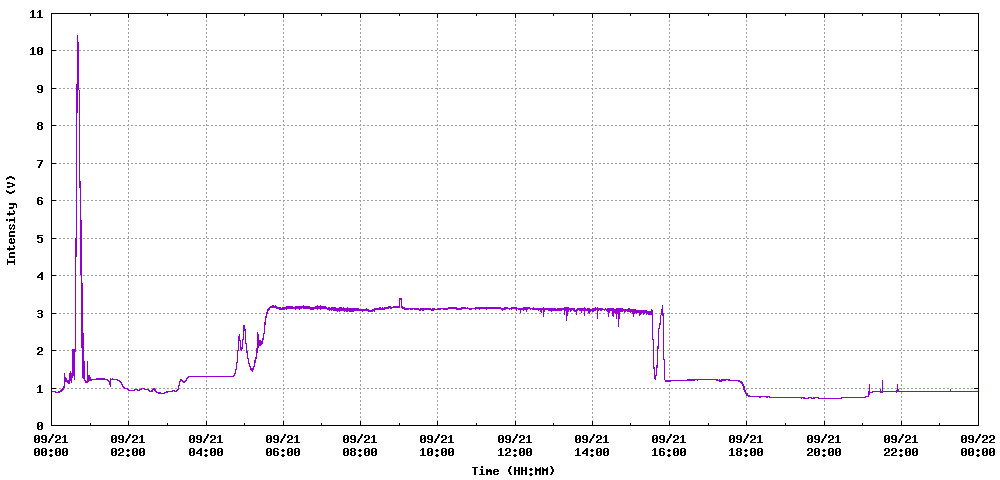Select the y-axis tick label "8"

tap(40, 126)
